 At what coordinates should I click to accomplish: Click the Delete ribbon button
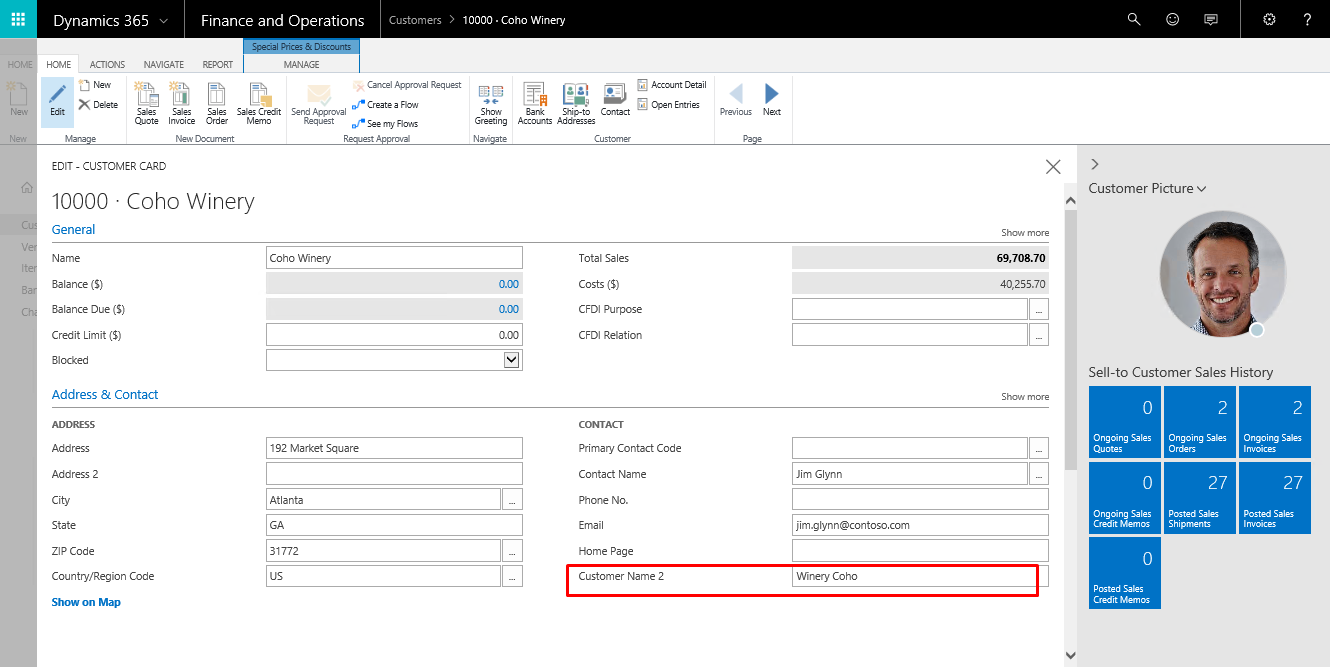click(x=98, y=104)
